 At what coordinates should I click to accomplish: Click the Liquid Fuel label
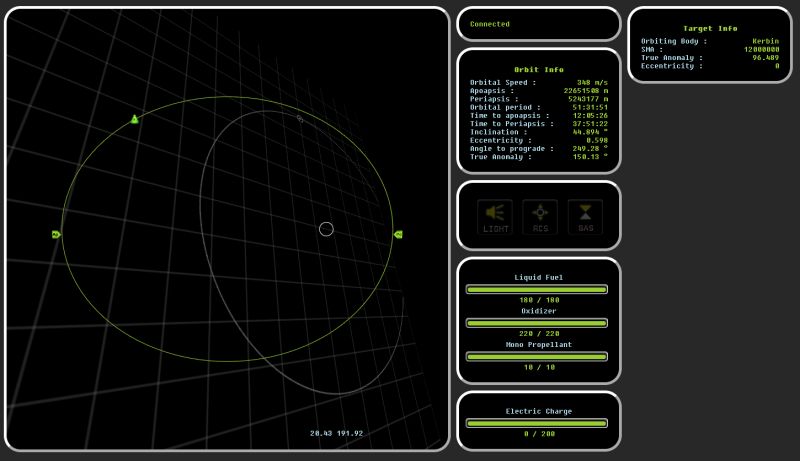point(539,277)
